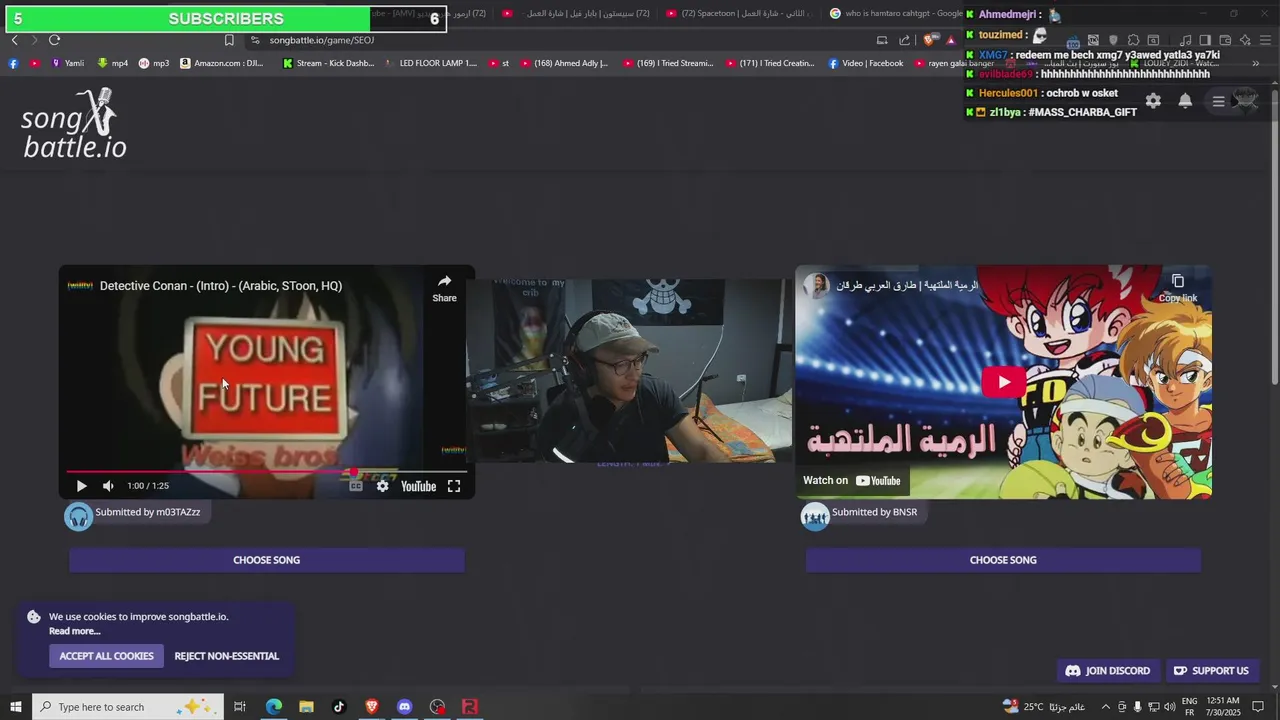Bookmark this page with the bookmark icon
1280x720 pixels.
click(229, 40)
